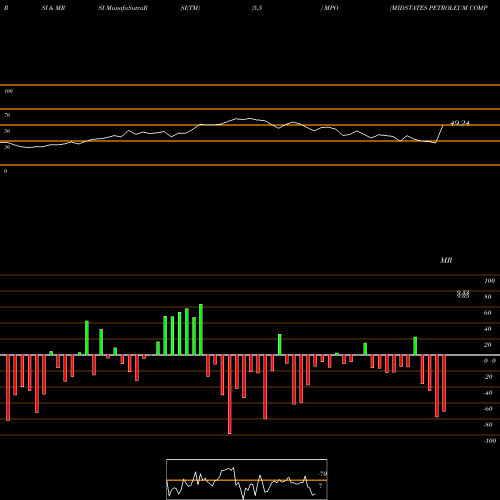Click the 'SI MunafaSutraR' header label
The width and height of the screenshot is (500, 500).
(123, 8)
